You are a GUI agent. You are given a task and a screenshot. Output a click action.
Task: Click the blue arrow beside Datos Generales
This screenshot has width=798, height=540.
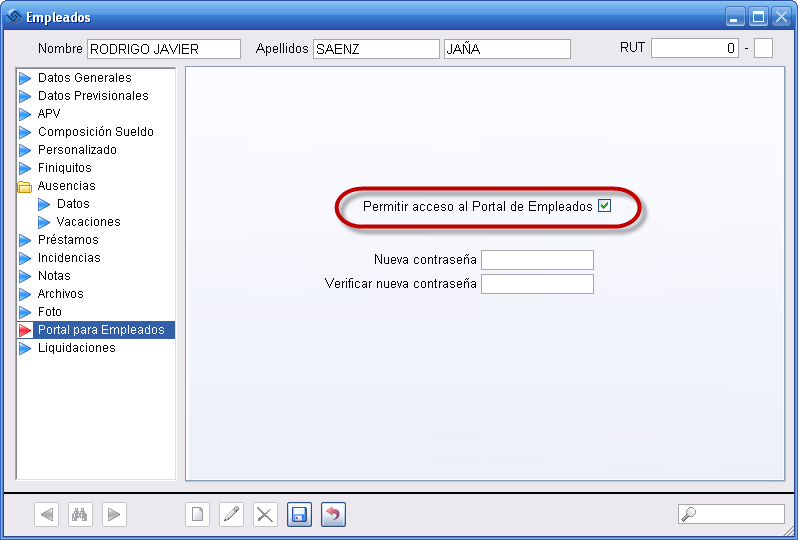[25, 78]
